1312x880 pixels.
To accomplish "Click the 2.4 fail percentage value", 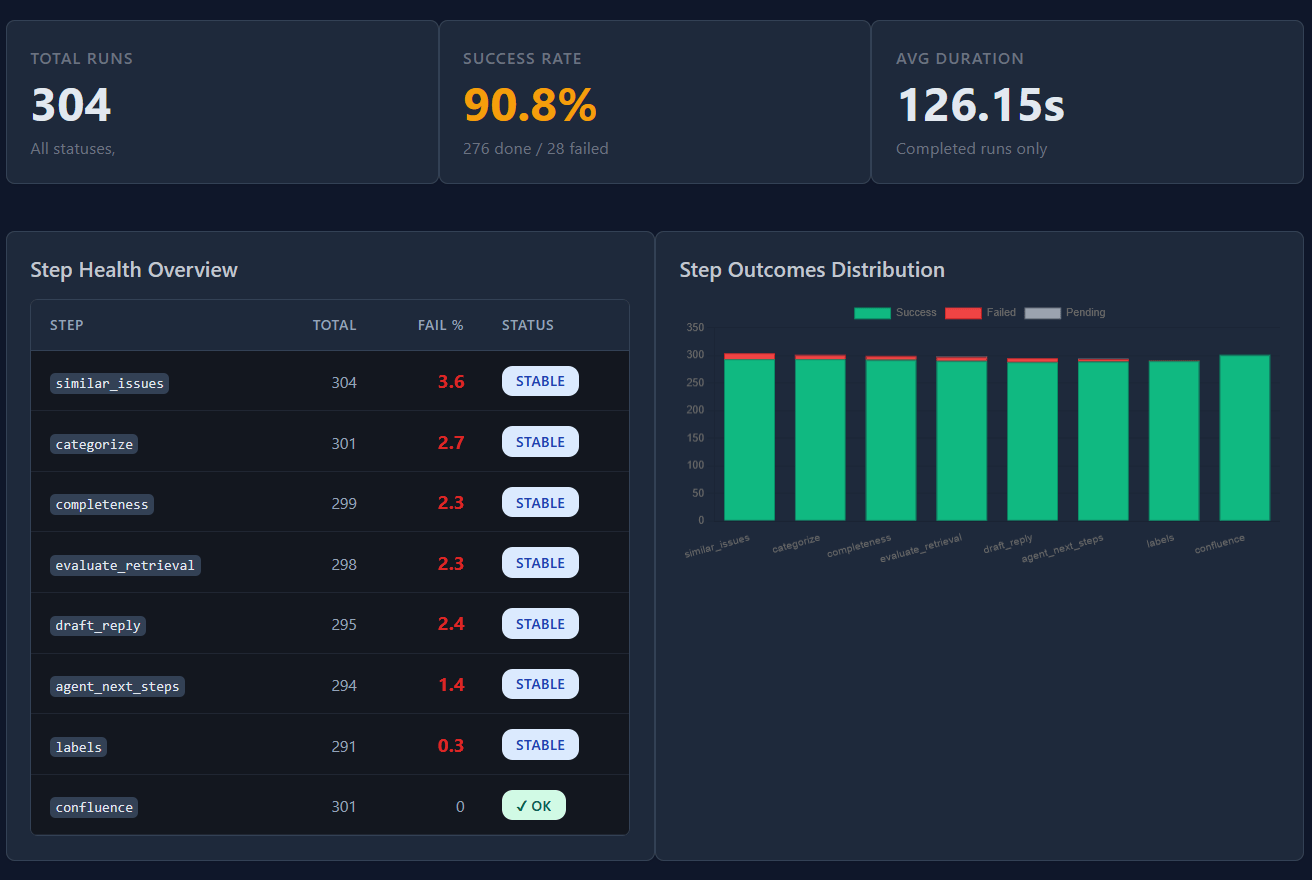I will point(451,624).
